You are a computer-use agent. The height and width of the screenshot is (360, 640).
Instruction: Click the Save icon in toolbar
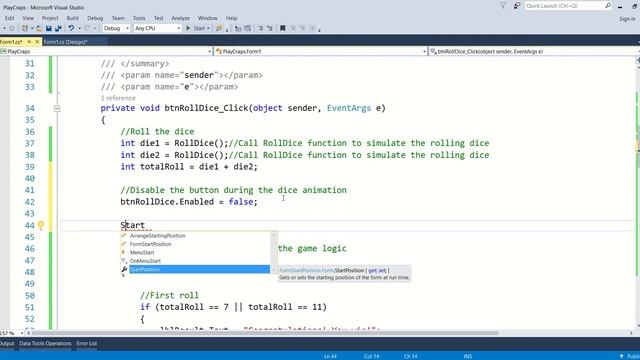coord(49,29)
